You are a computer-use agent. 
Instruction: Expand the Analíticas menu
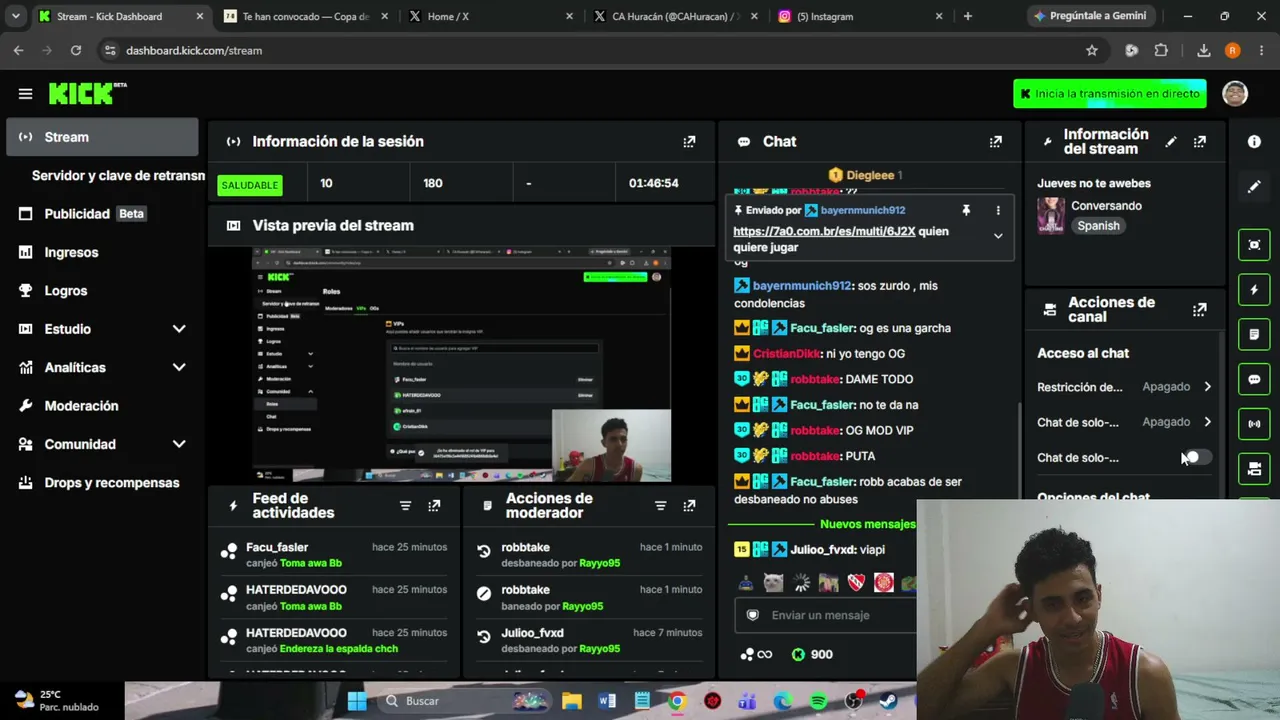click(179, 367)
